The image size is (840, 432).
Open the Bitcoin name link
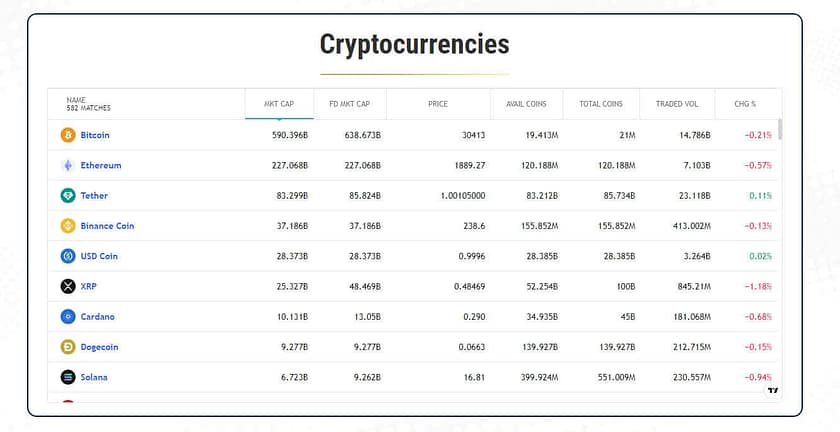click(x=95, y=135)
